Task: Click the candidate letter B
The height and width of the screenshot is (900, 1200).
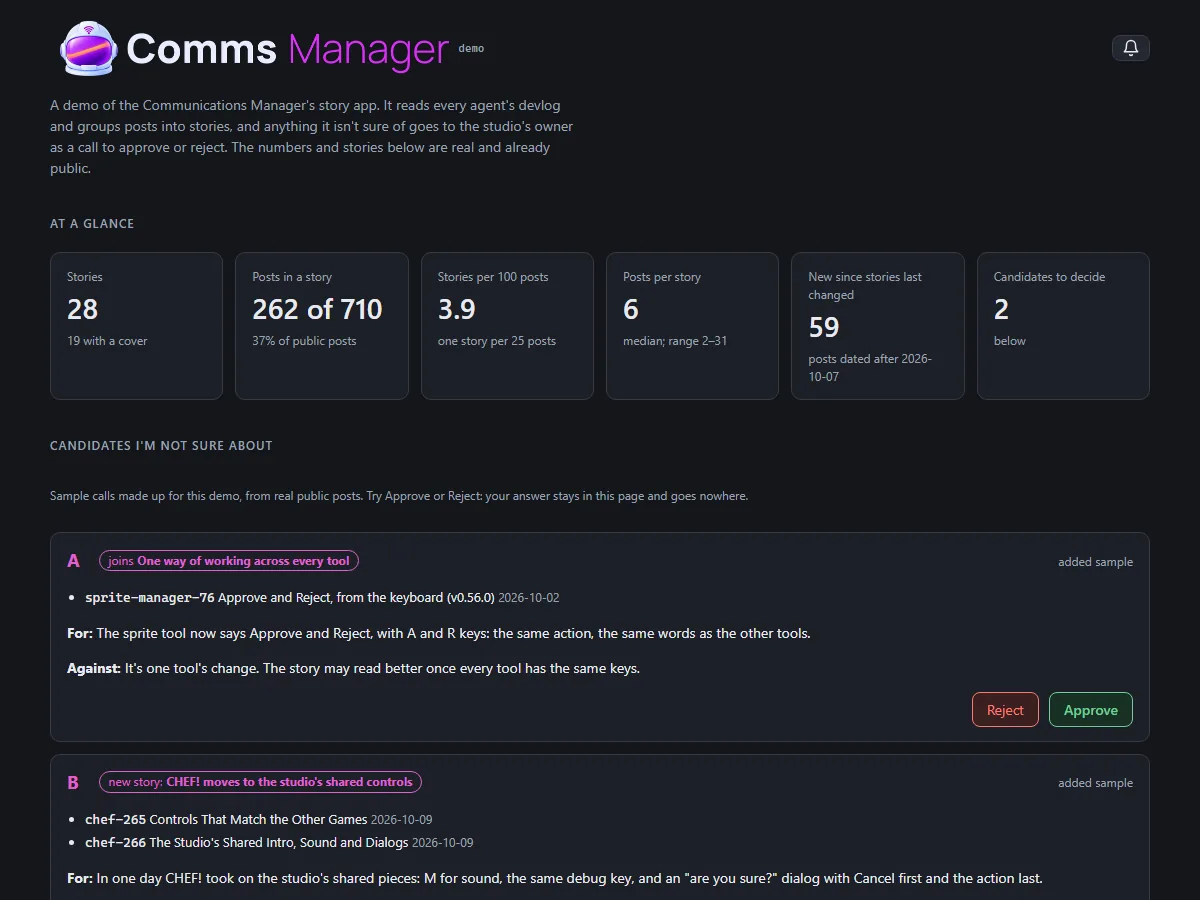Action: click(x=73, y=782)
